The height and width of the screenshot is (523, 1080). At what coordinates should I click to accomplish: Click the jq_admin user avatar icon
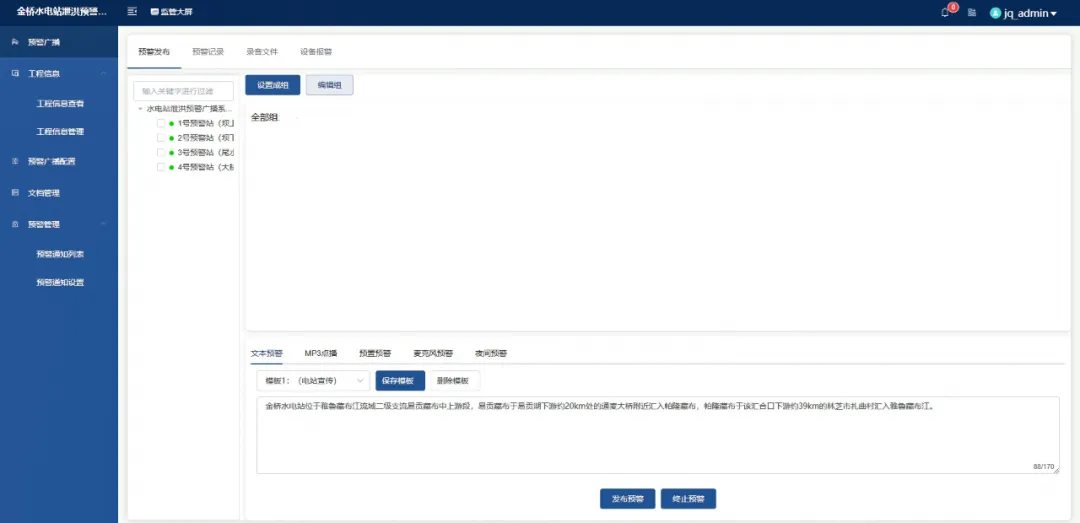(995, 13)
